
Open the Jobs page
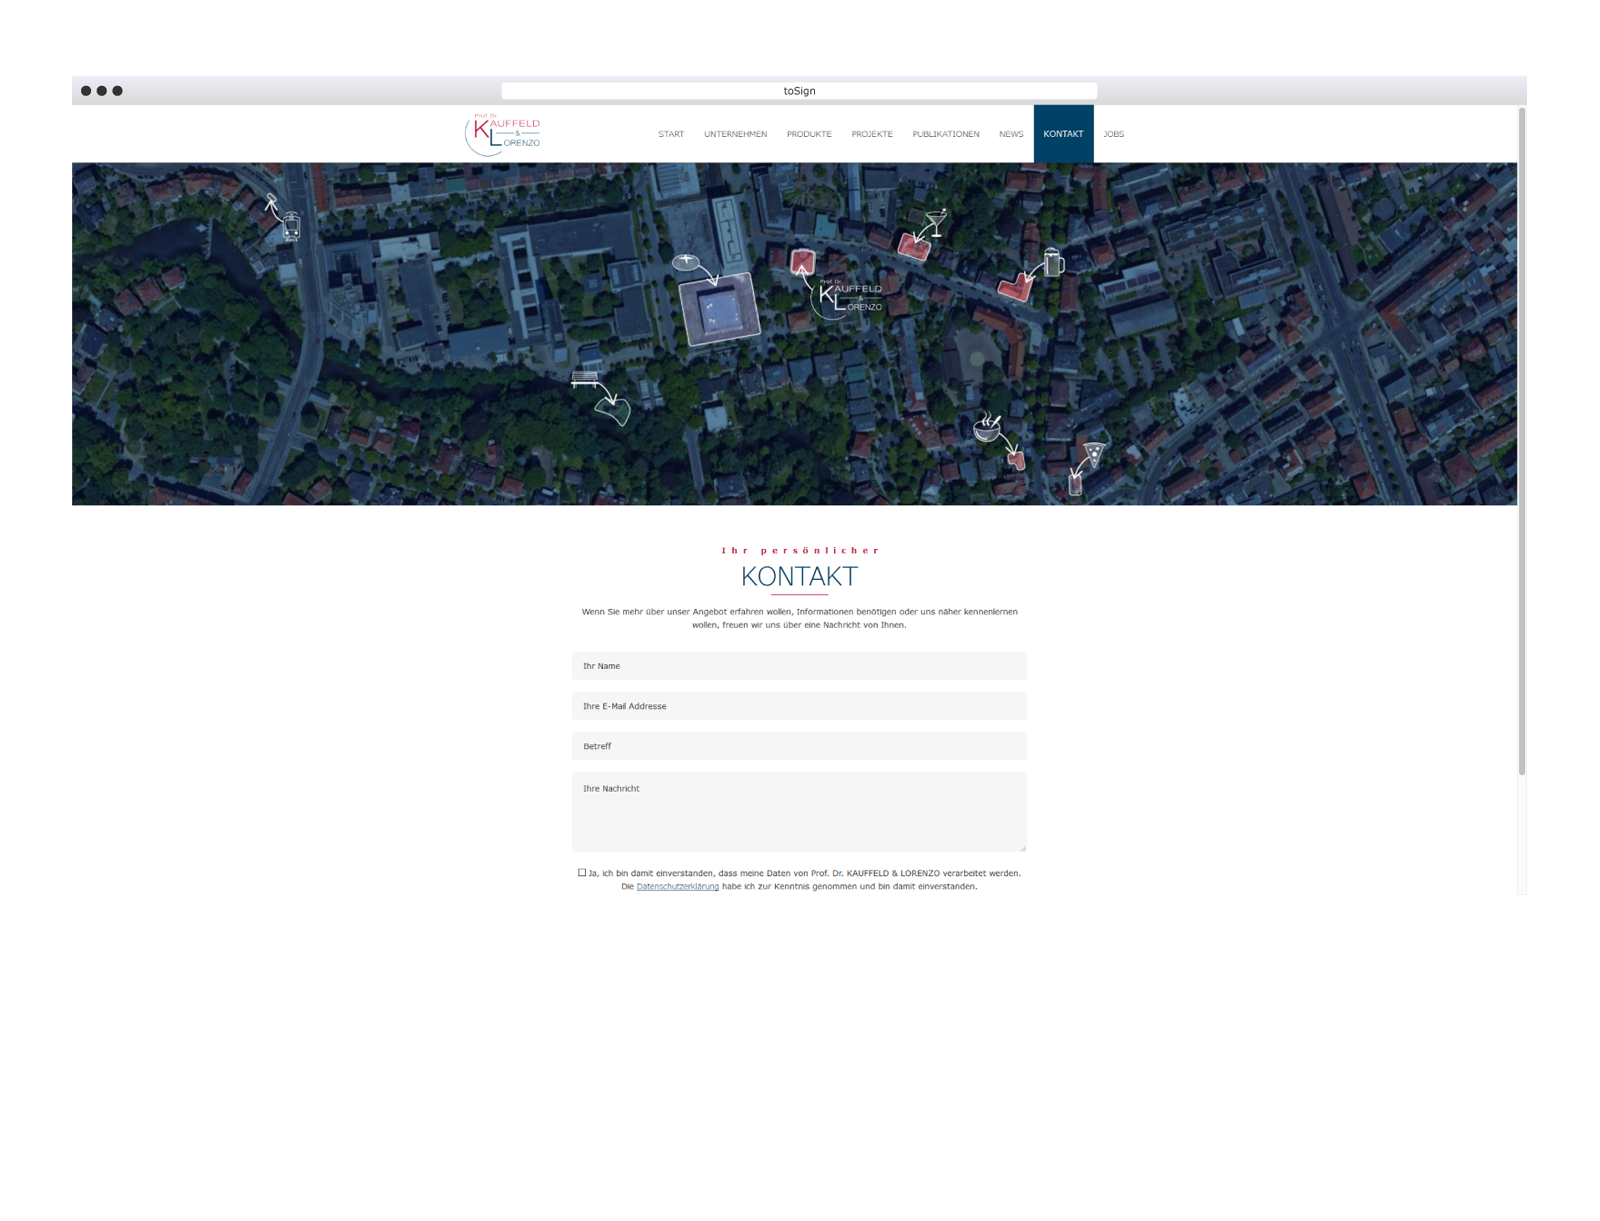1113,134
